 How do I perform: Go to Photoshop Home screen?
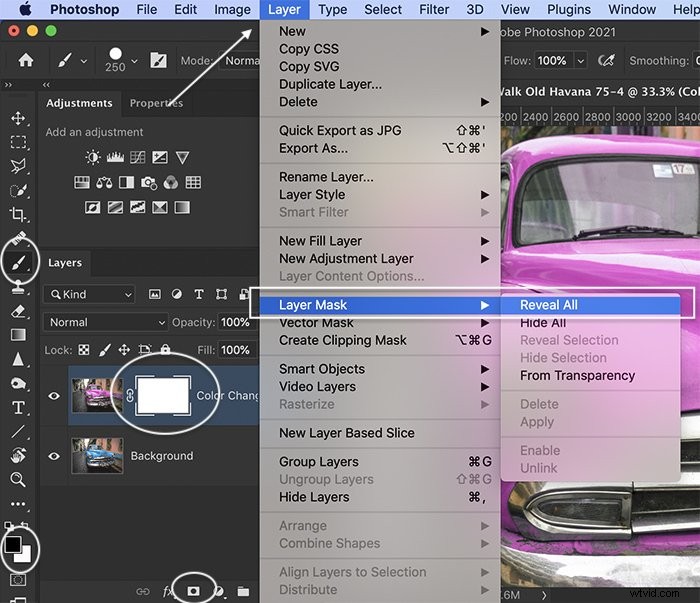26,60
